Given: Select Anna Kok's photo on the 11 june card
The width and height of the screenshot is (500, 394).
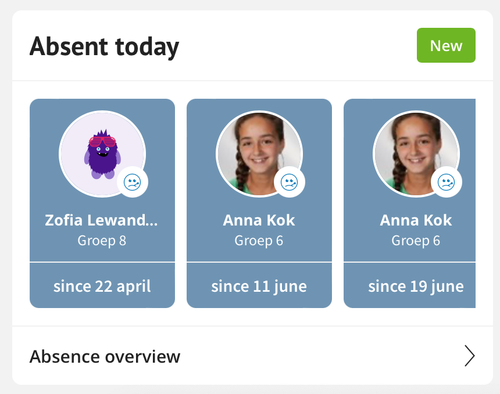Looking at the screenshot, I should (x=259, y=154).
